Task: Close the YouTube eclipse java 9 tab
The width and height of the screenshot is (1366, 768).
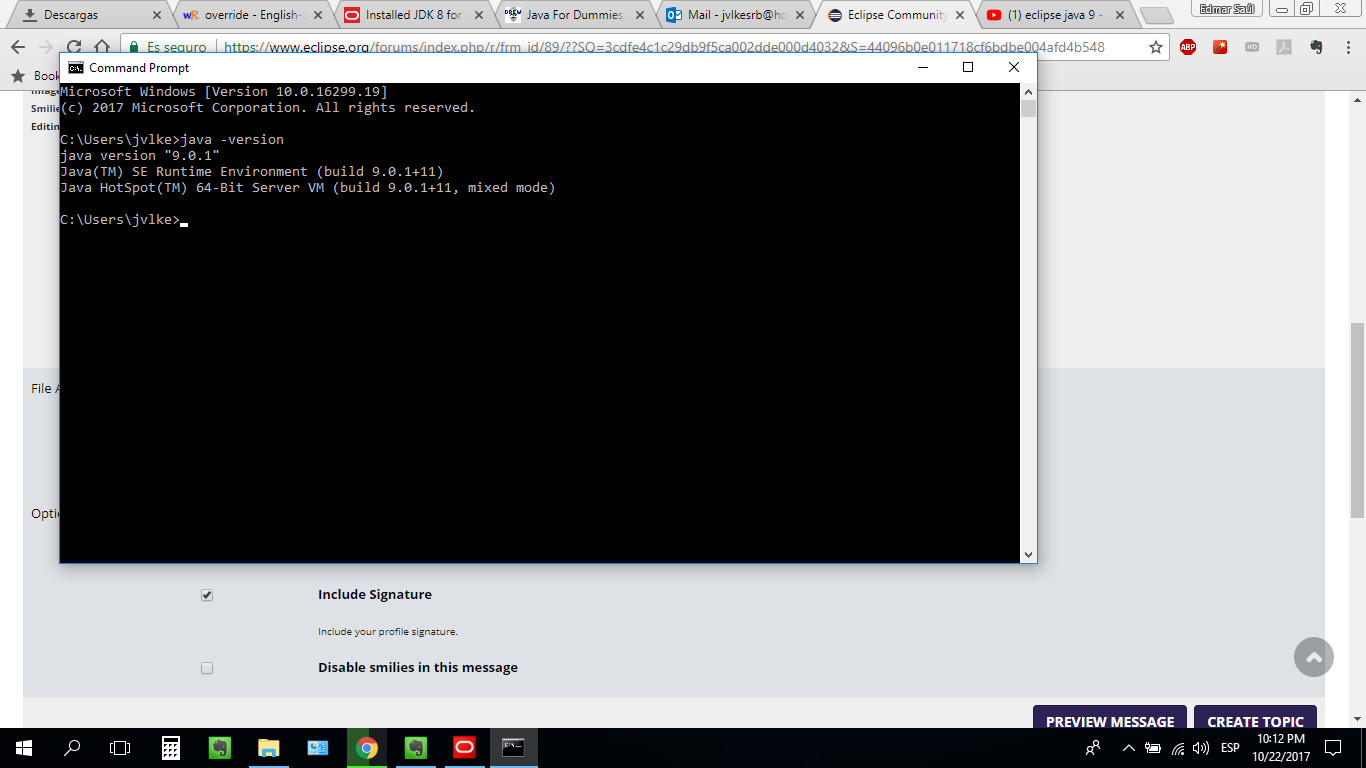Action: pyautogui.click(x=1122, y=15)
